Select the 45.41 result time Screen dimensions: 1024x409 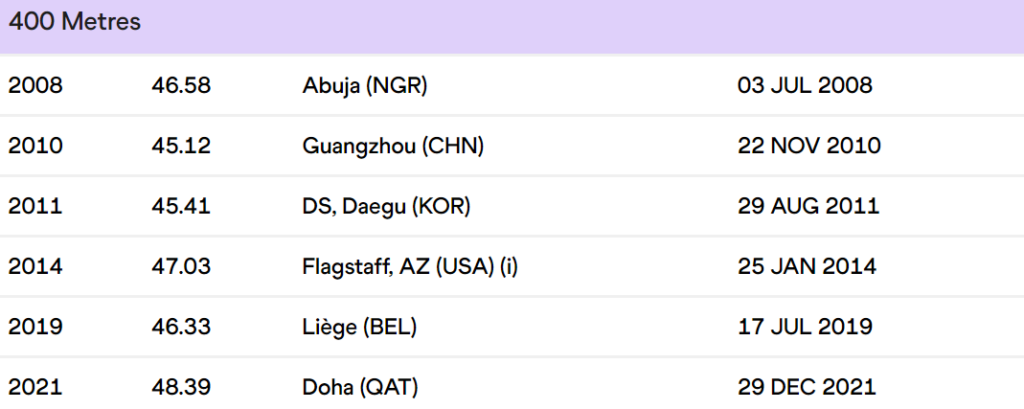[181, 206]
